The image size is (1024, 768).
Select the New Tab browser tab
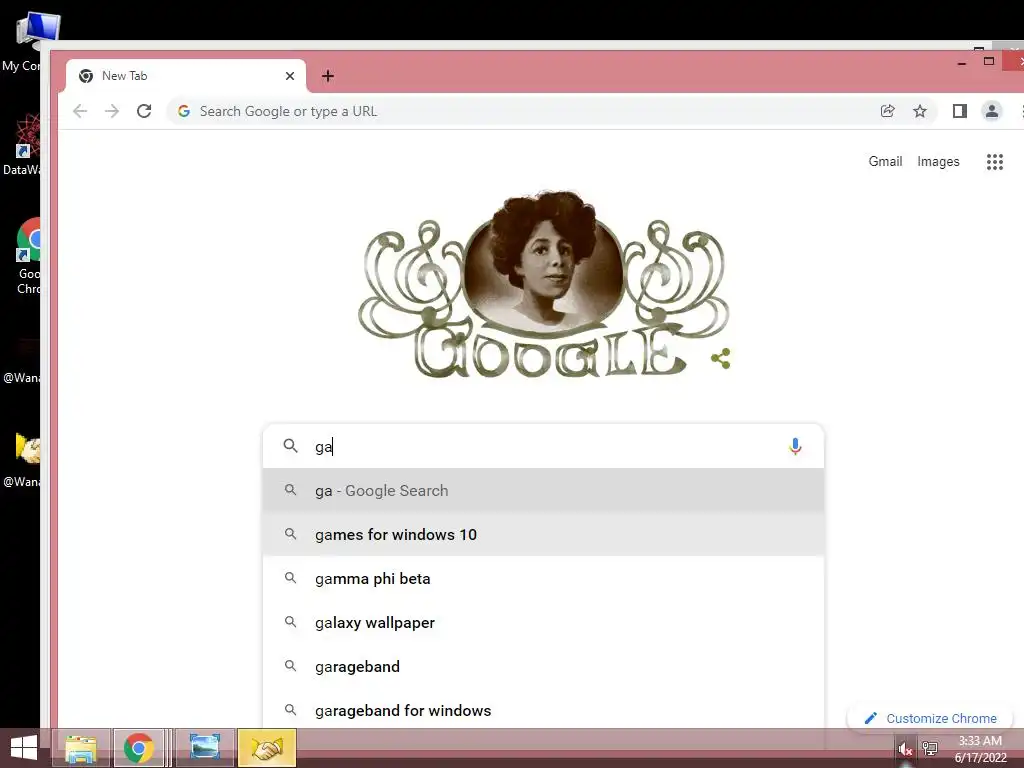pyautogui.click(x=186, y=76)
